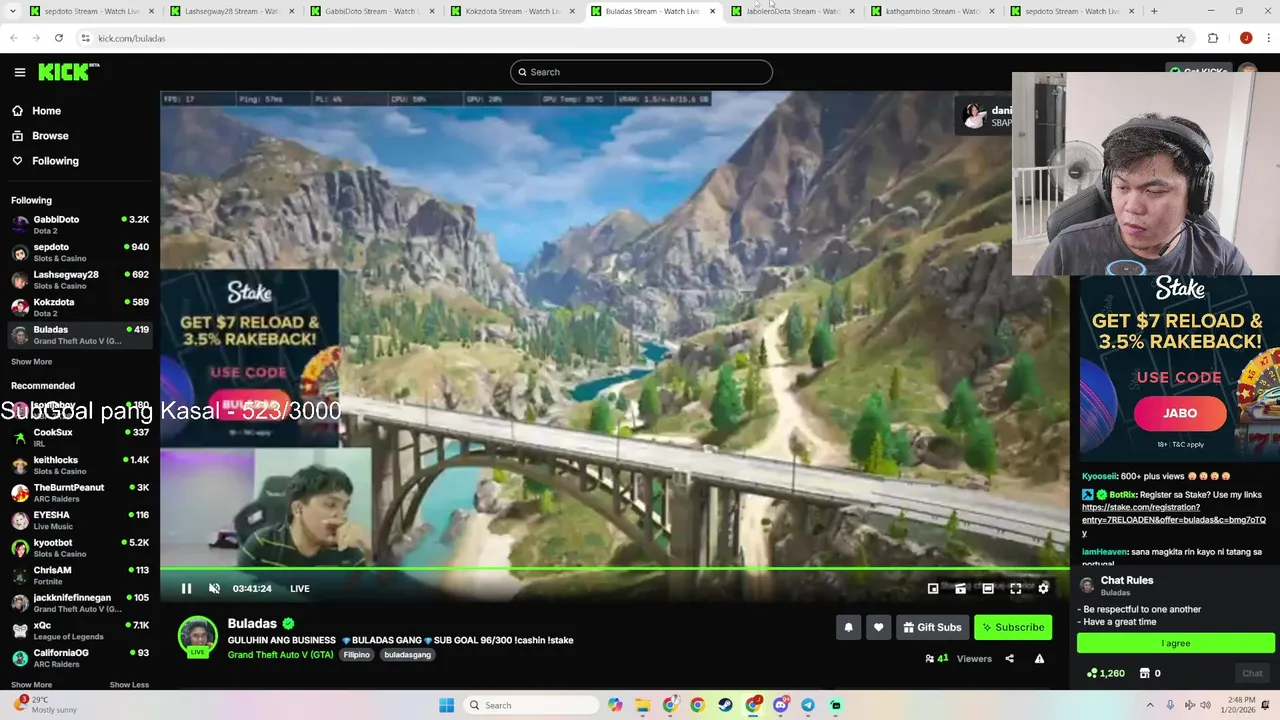Select the buladasgang tag
Image resolution: width=1280 pixels, height=720 pixels.
click(x=407, y=655)
